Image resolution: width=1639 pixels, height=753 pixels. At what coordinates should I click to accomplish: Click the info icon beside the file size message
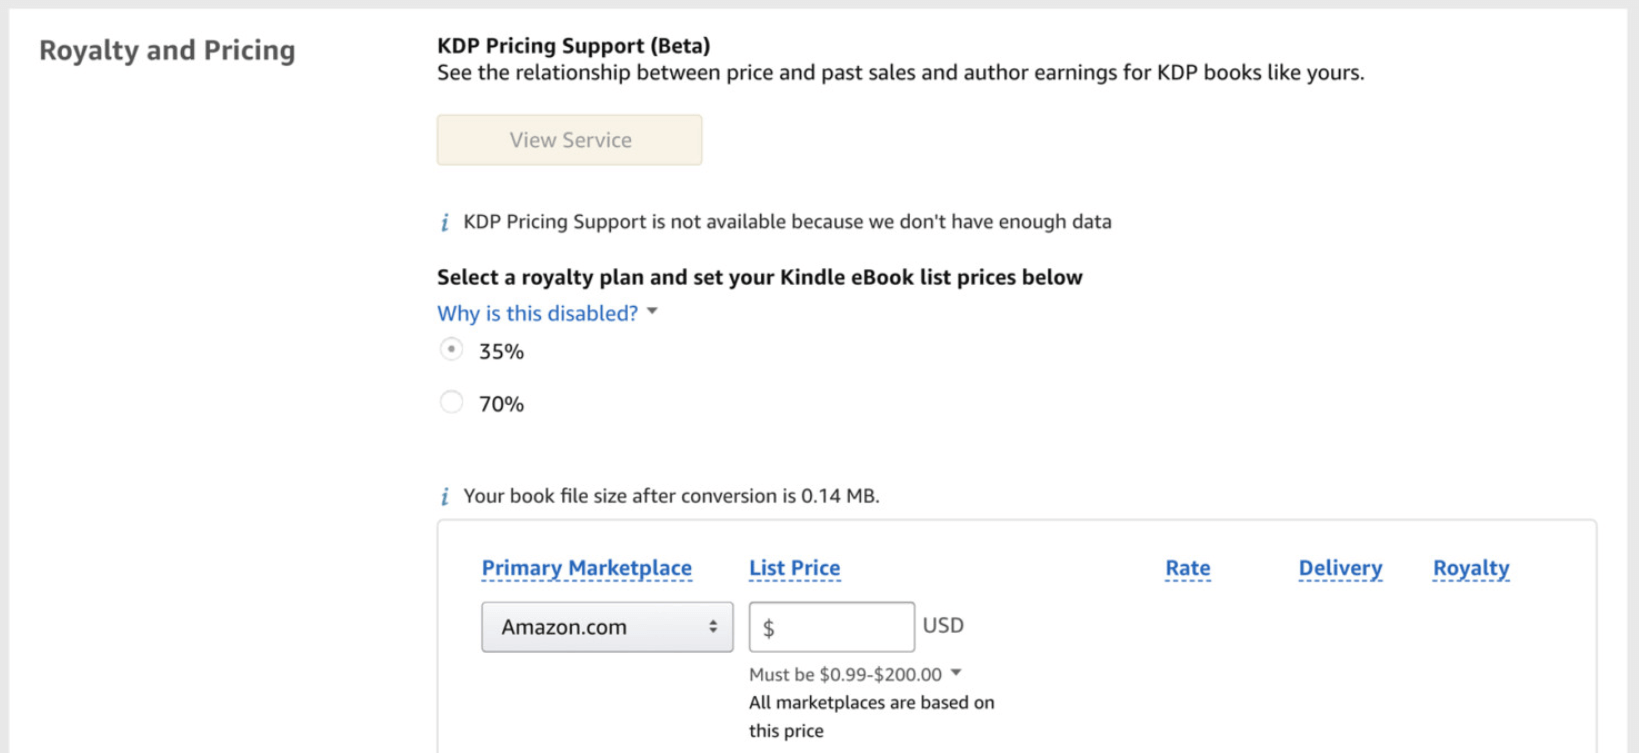tap(444, 495)
